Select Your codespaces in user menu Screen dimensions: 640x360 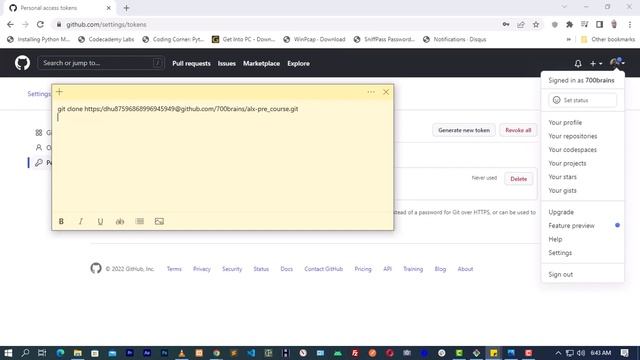[x=572, y=150]
